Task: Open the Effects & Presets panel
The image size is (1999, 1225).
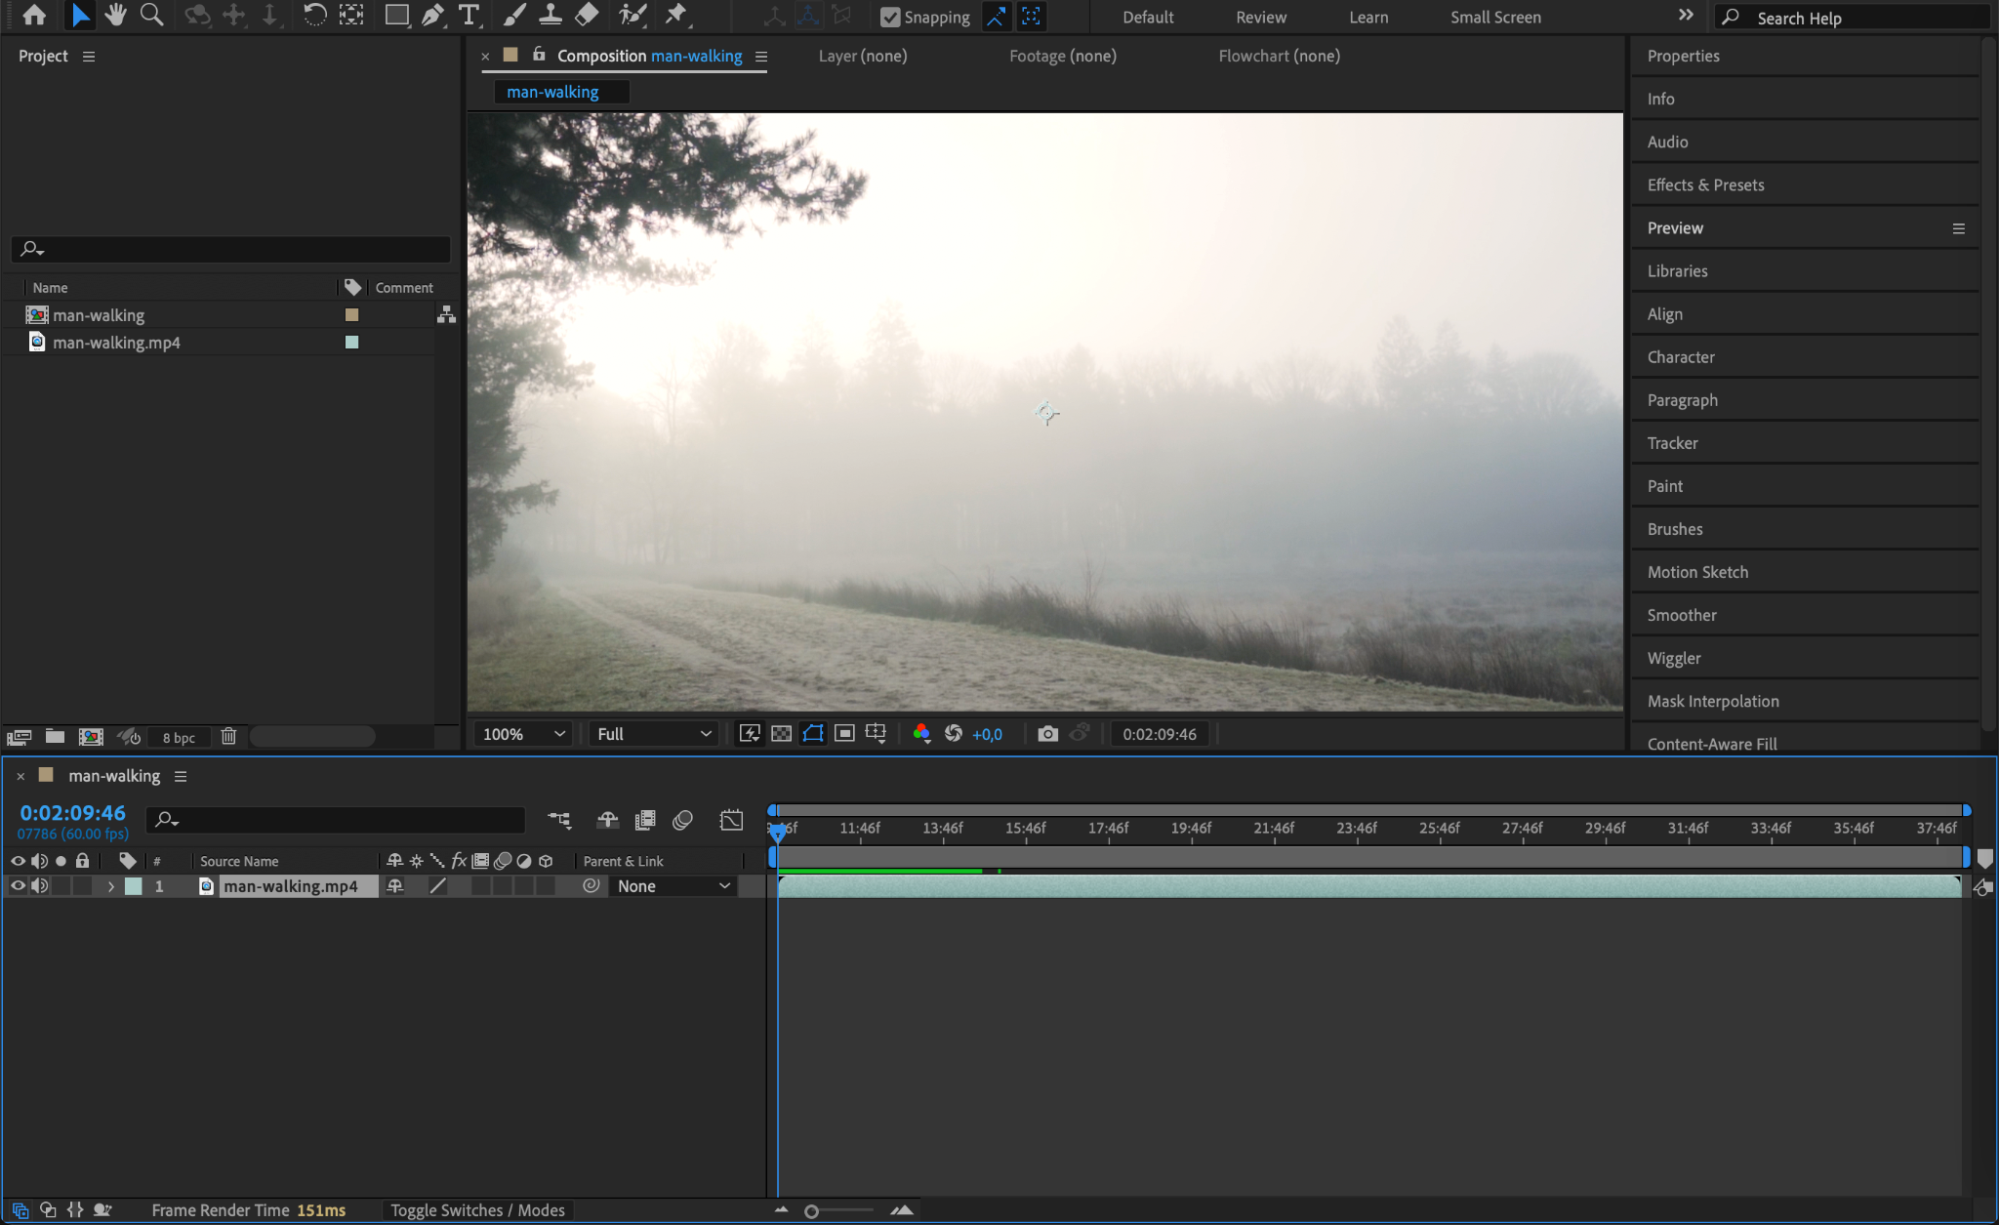Action: 1705,185
